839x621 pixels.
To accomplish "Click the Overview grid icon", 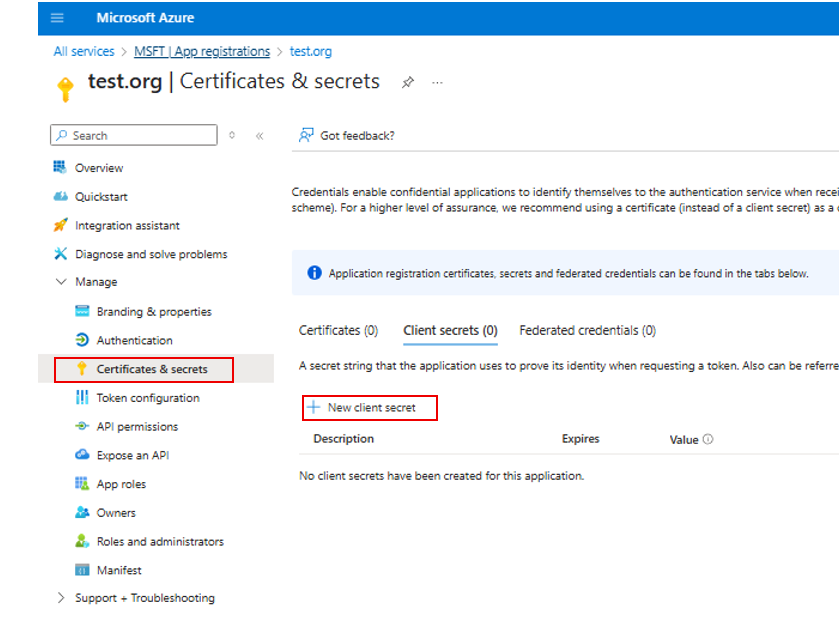I will pos(60,167).
